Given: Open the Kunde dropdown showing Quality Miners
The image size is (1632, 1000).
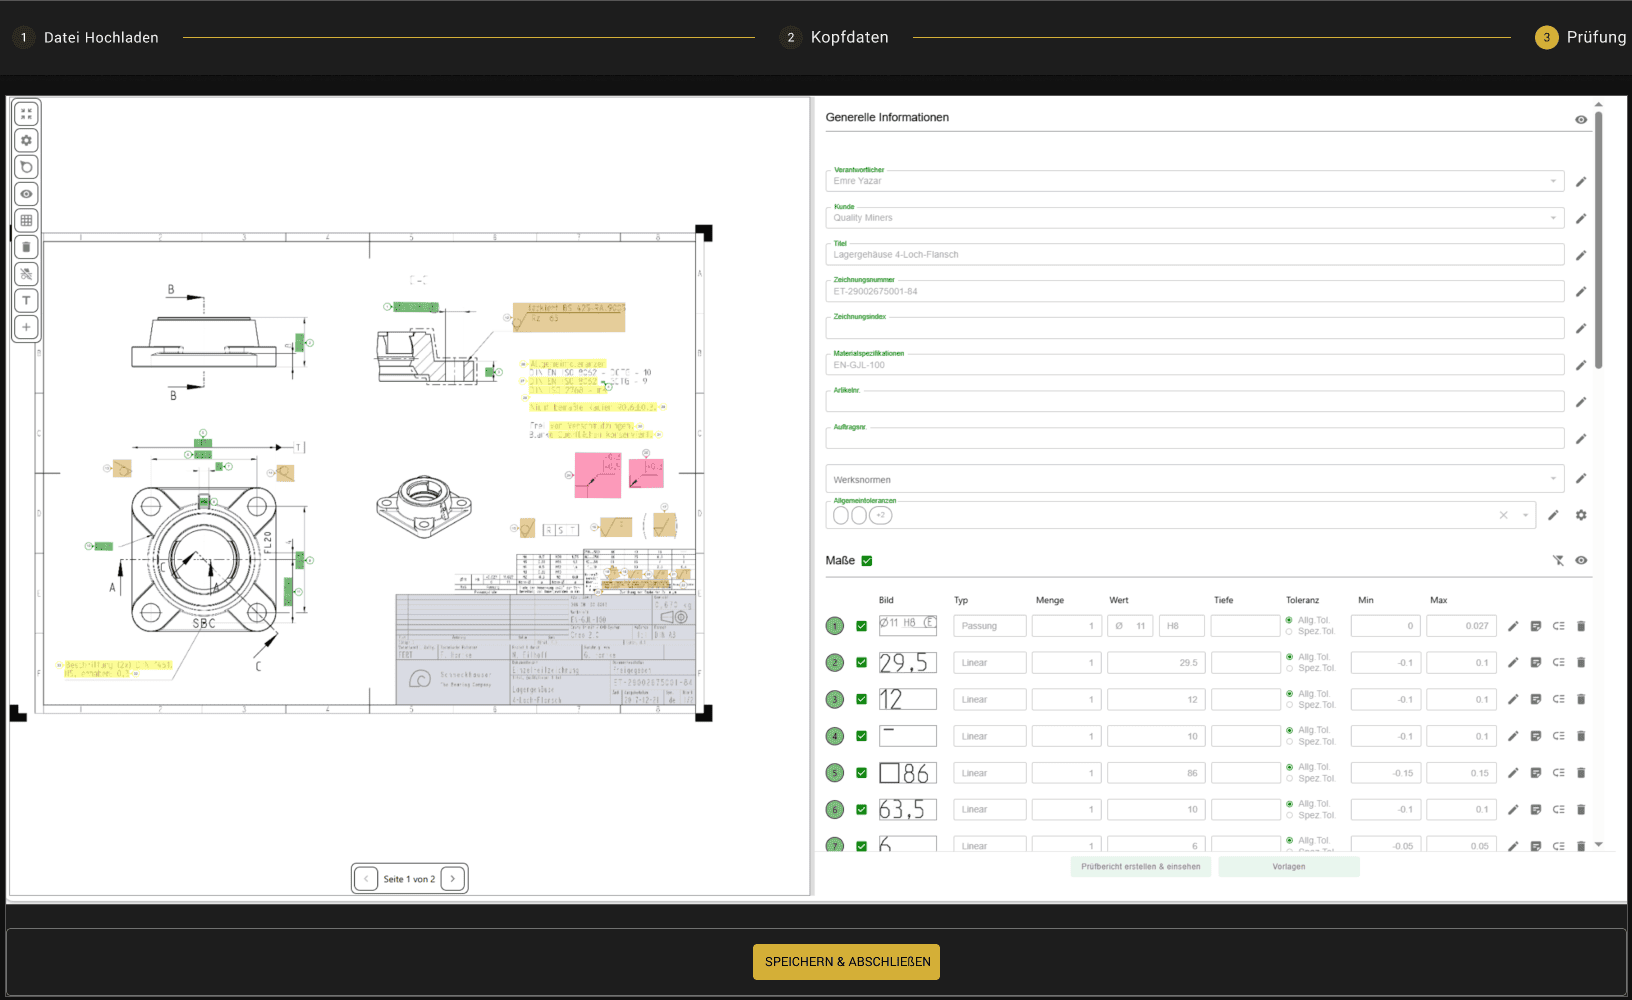Looking at the screenshot, I should point(1552,217).
